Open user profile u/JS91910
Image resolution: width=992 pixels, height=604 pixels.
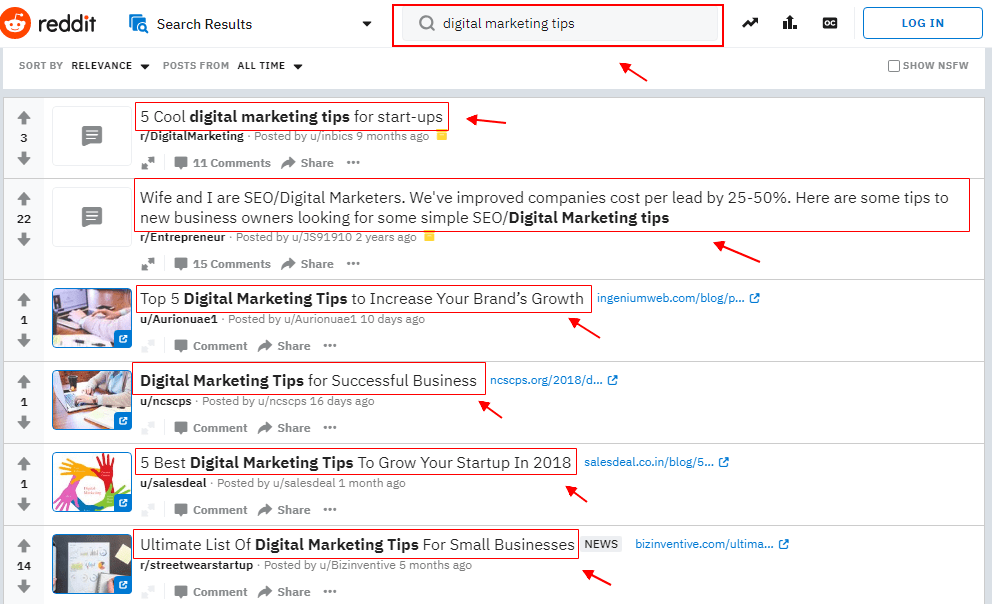(x=321, y=237)
